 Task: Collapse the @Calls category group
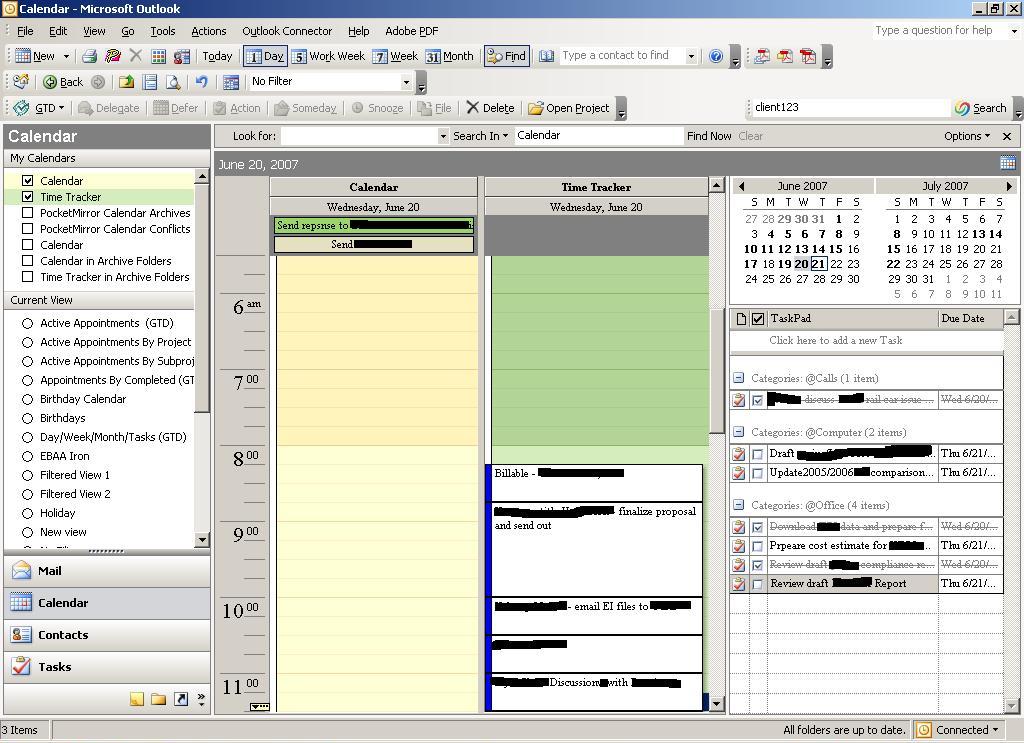[x=738, y=378]
